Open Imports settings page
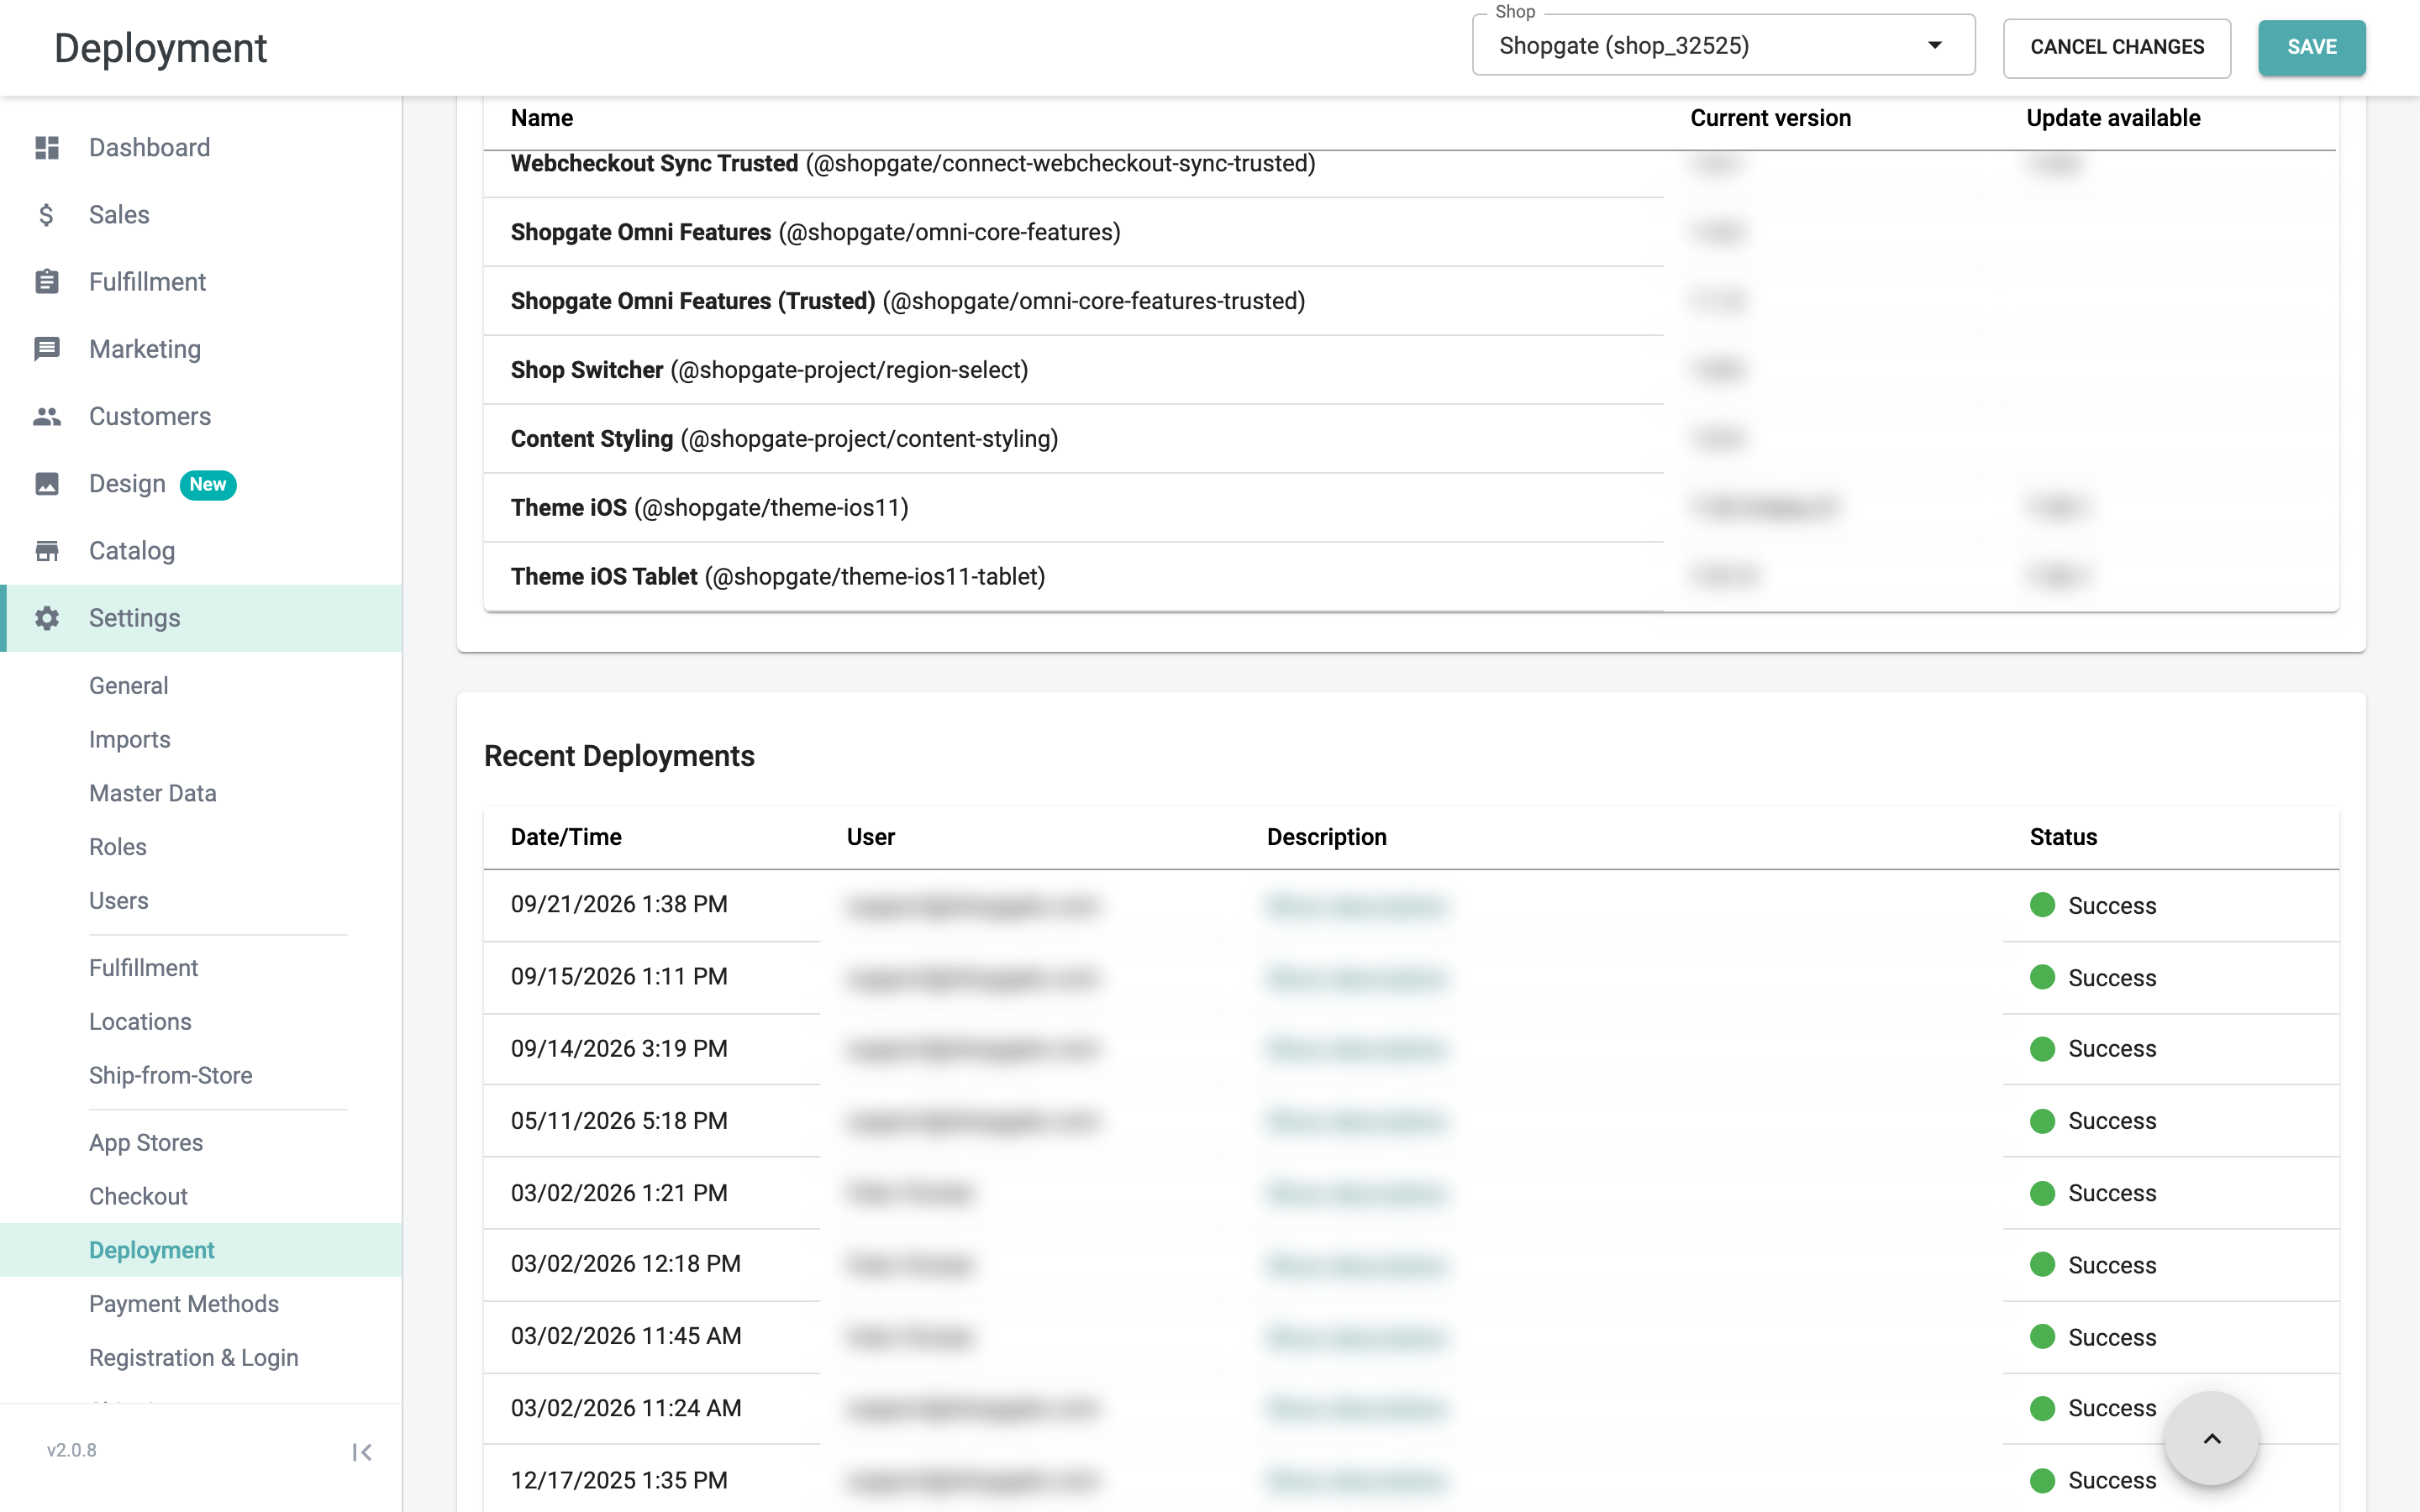The width and height of the screenshot is (2420, 1512). tap(130, 739)
